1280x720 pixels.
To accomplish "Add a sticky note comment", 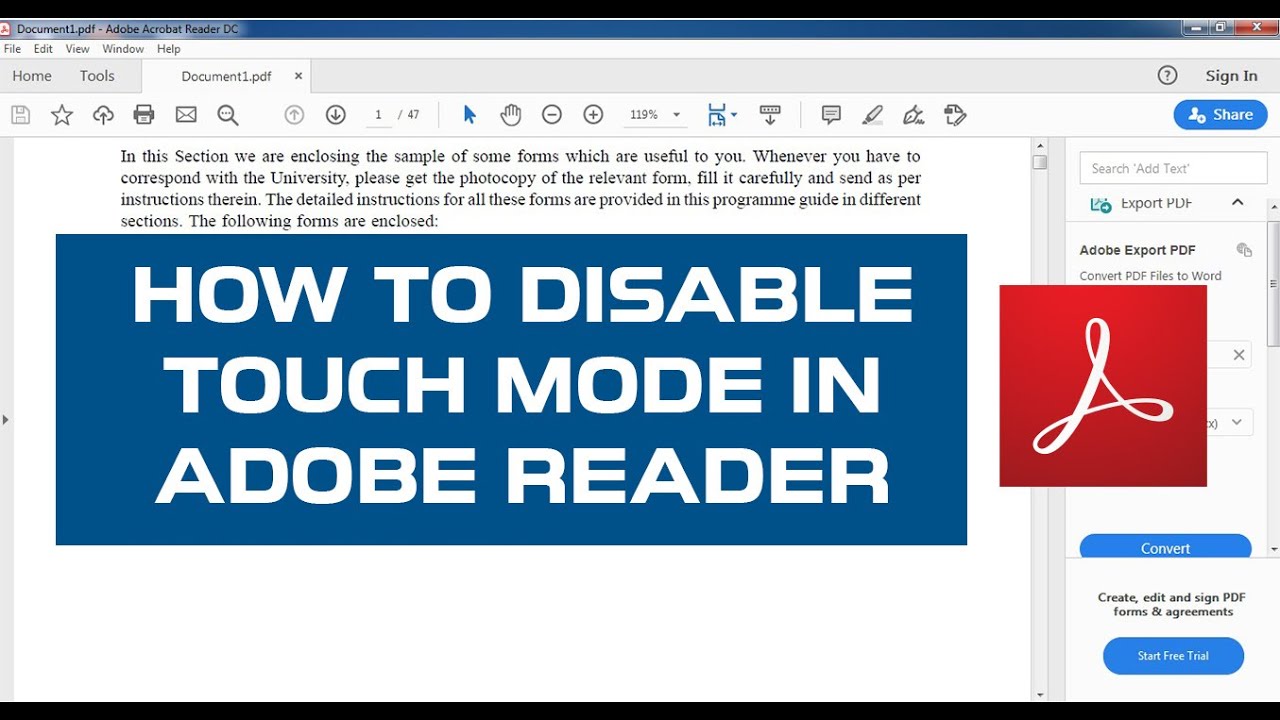I will (831, 115).
